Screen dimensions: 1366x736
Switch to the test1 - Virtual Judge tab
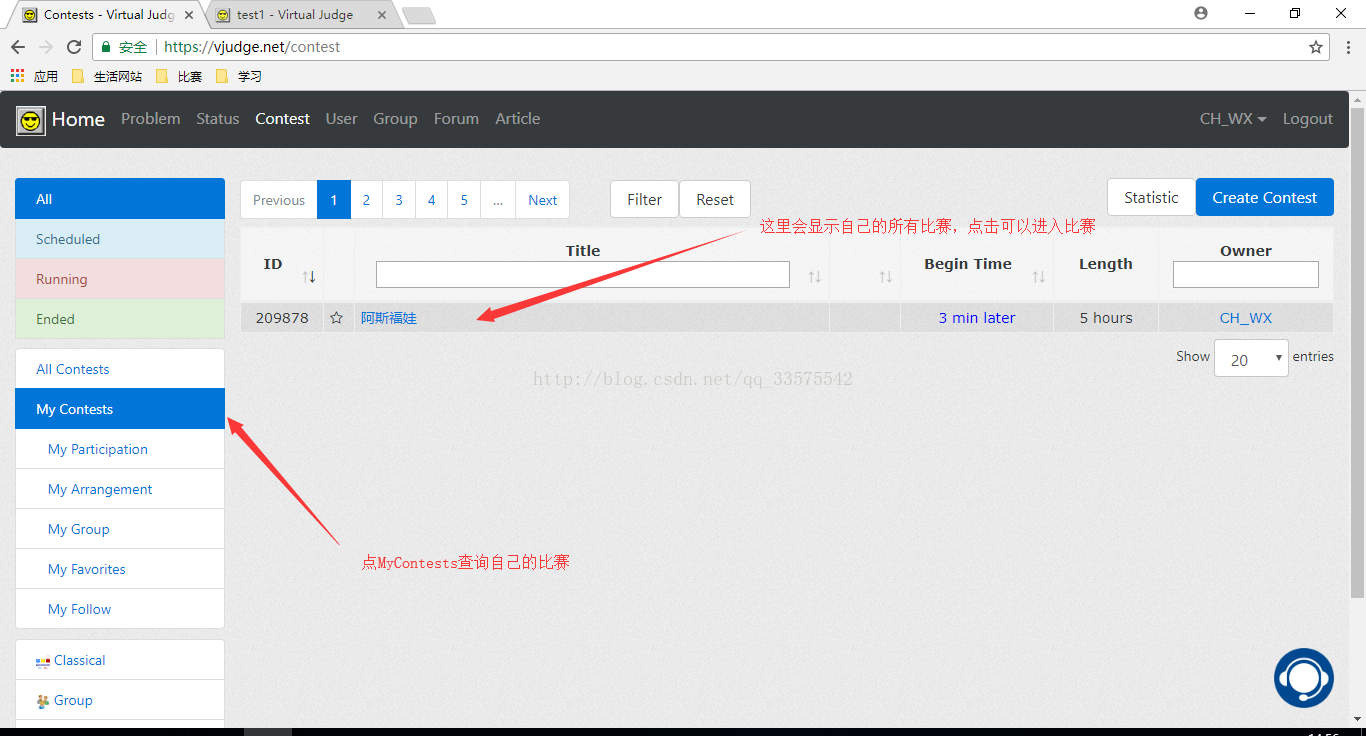coord(295,15)
